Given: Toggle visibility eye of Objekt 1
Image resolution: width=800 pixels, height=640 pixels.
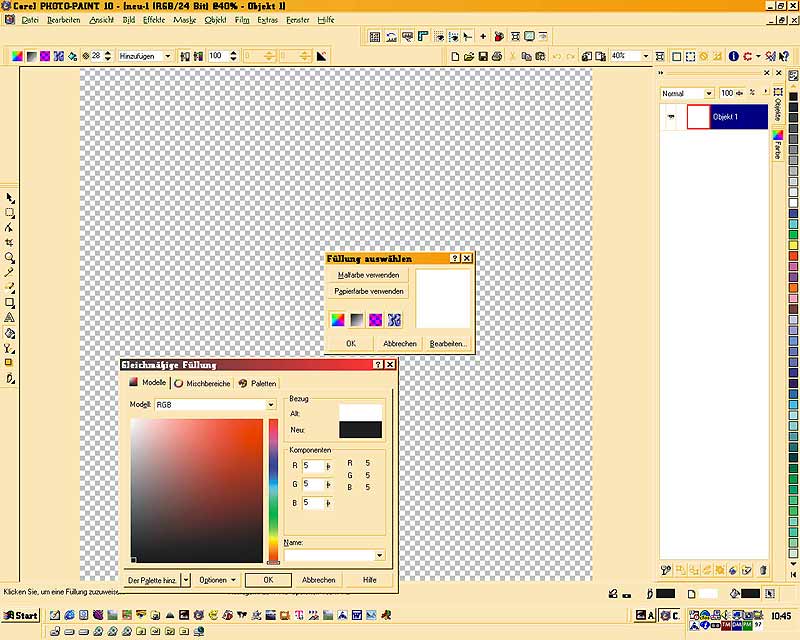Looking at the screenshot, I should pyautogui.click(x=669, y=118).
